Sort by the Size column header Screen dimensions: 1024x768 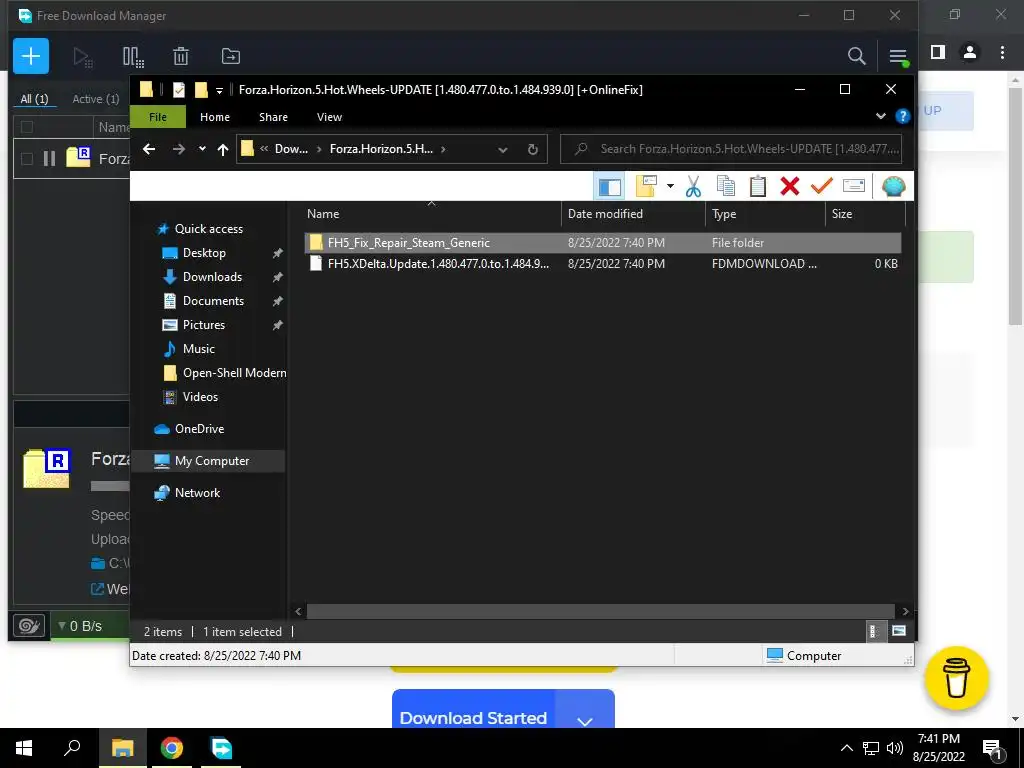[865, 214]
